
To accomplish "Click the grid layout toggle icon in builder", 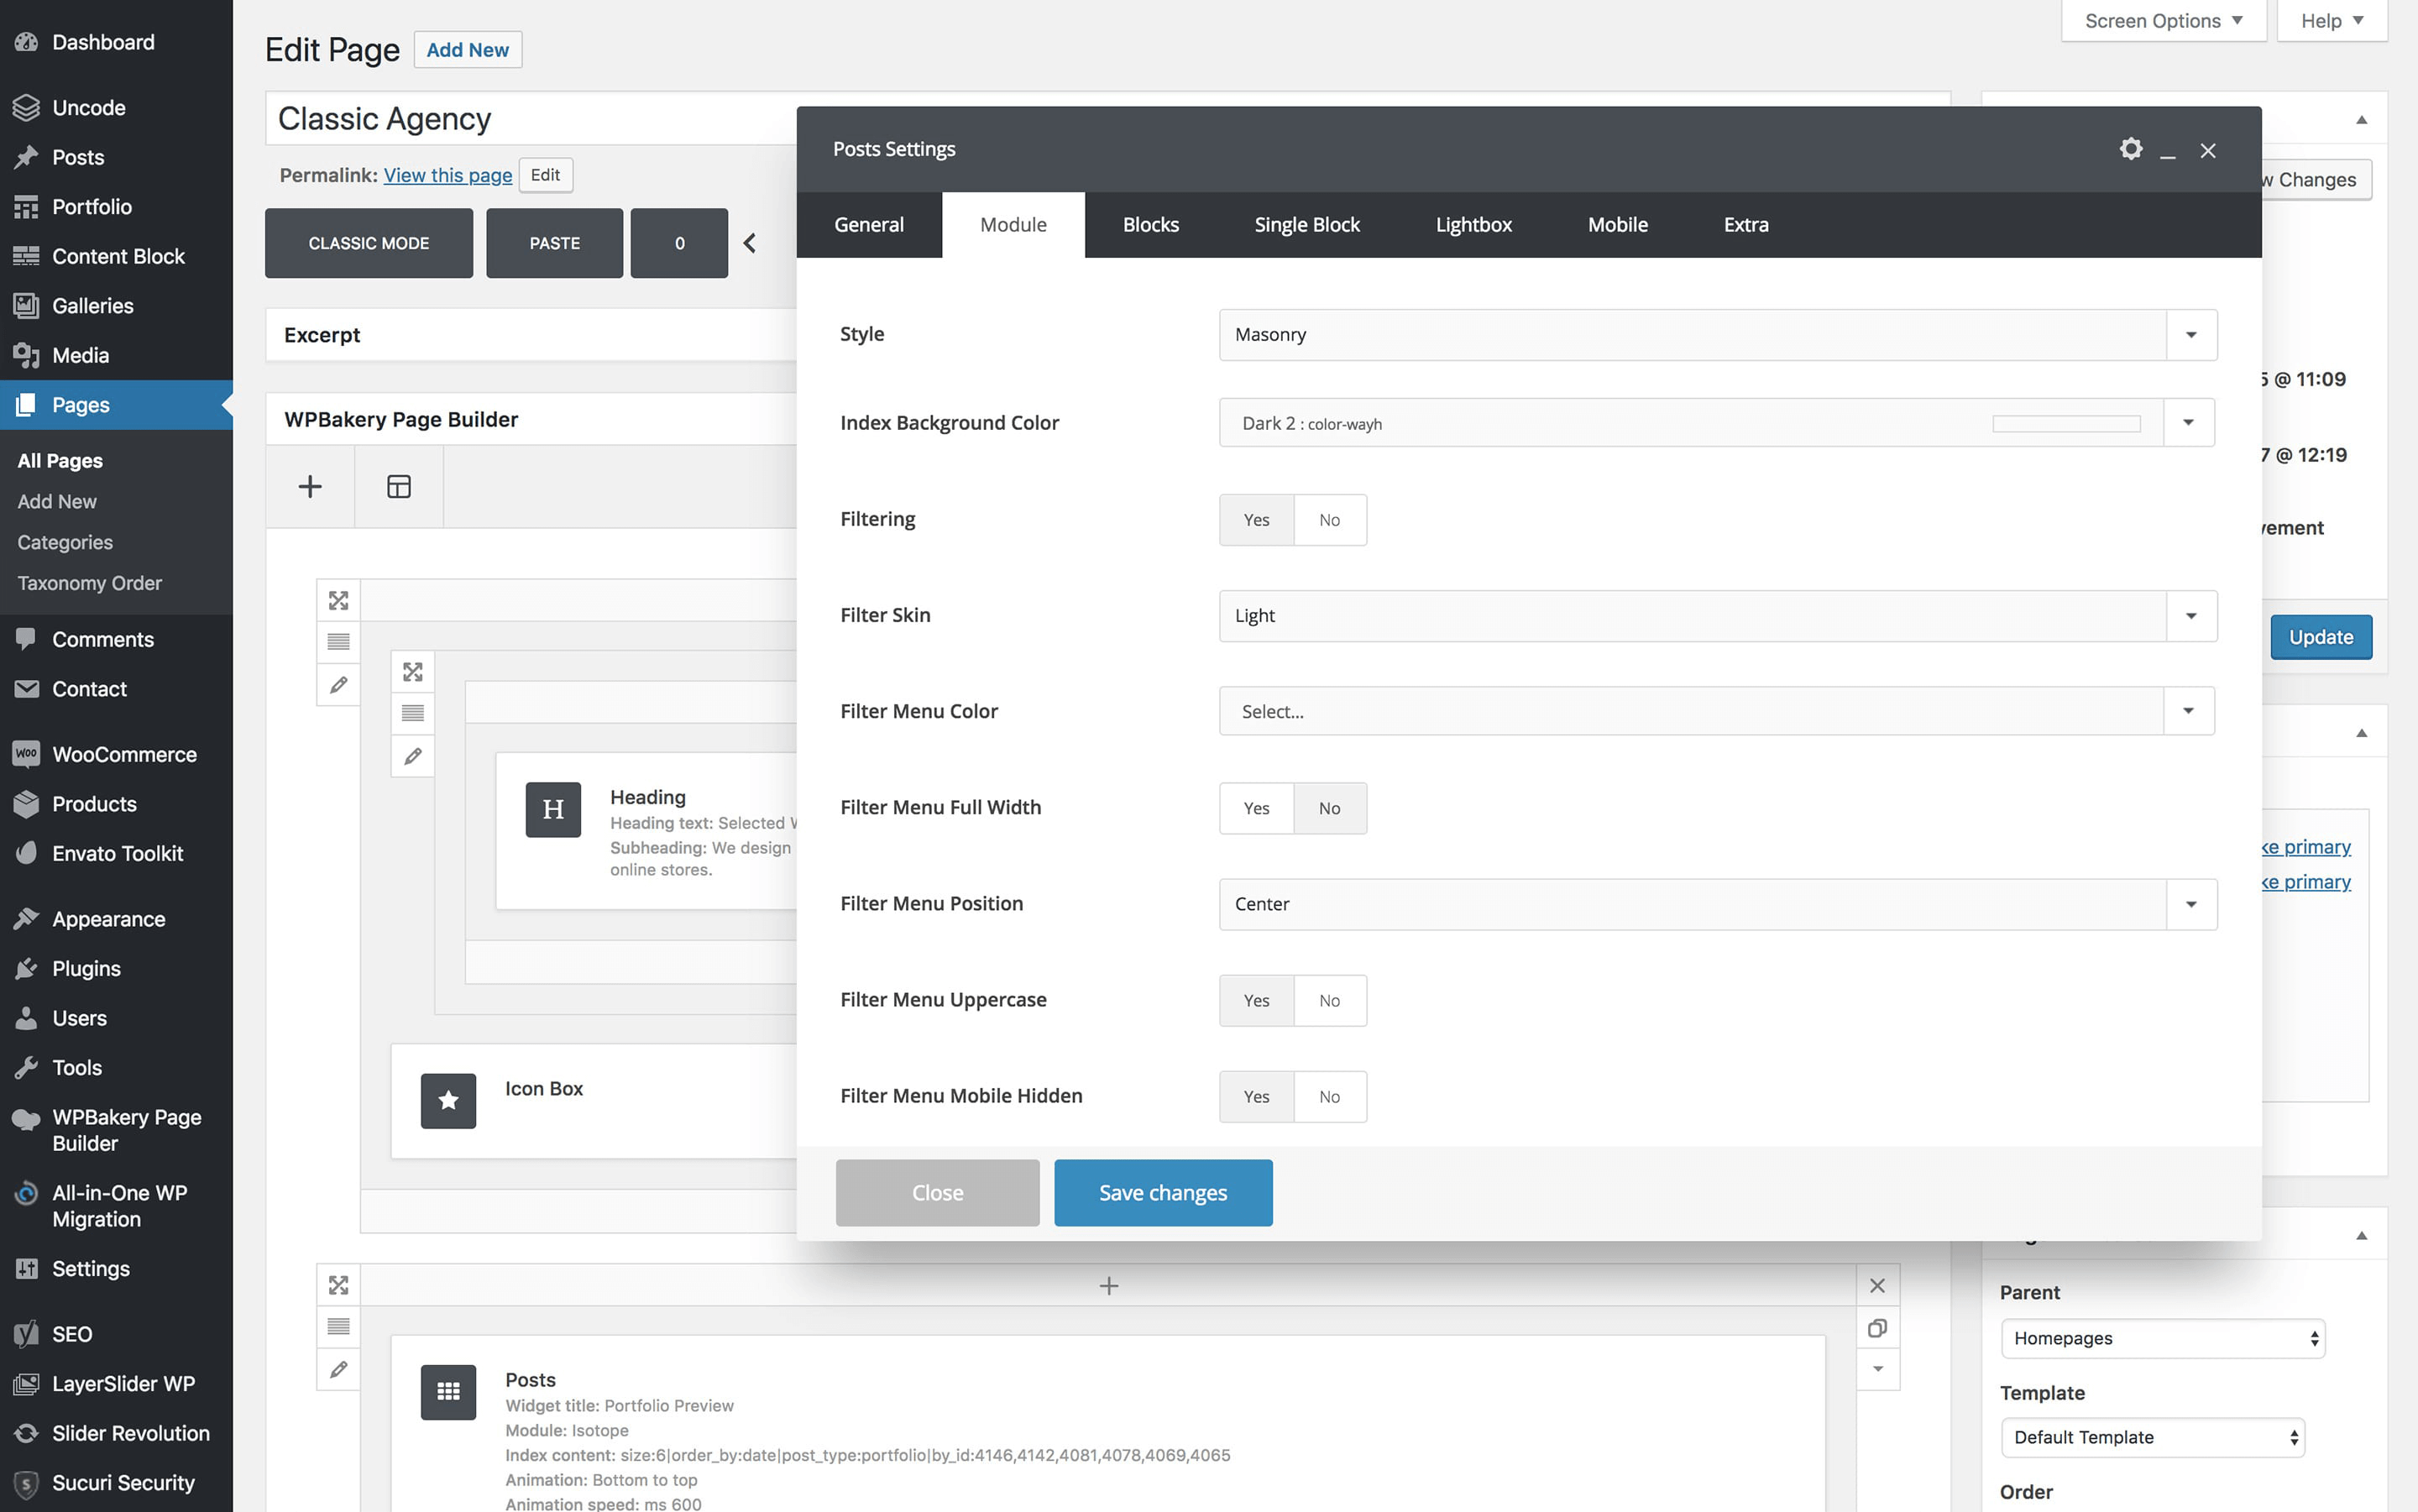I will coord(399,486).
